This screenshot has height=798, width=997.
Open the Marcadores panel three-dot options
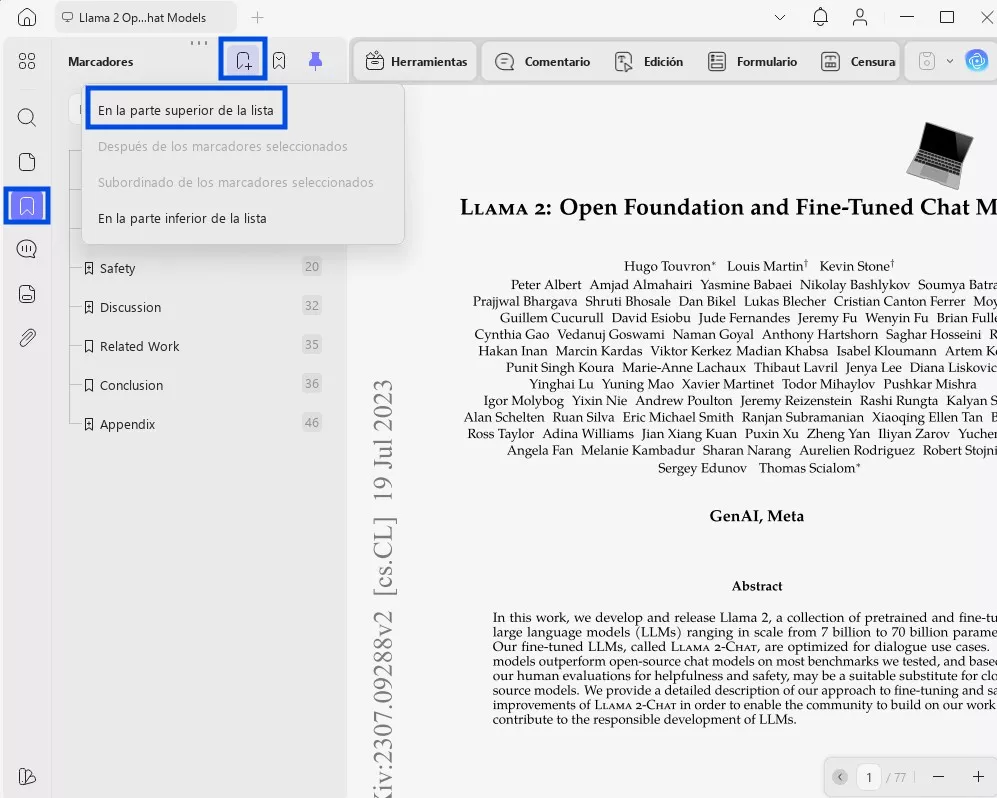click(x=199, y=43)
